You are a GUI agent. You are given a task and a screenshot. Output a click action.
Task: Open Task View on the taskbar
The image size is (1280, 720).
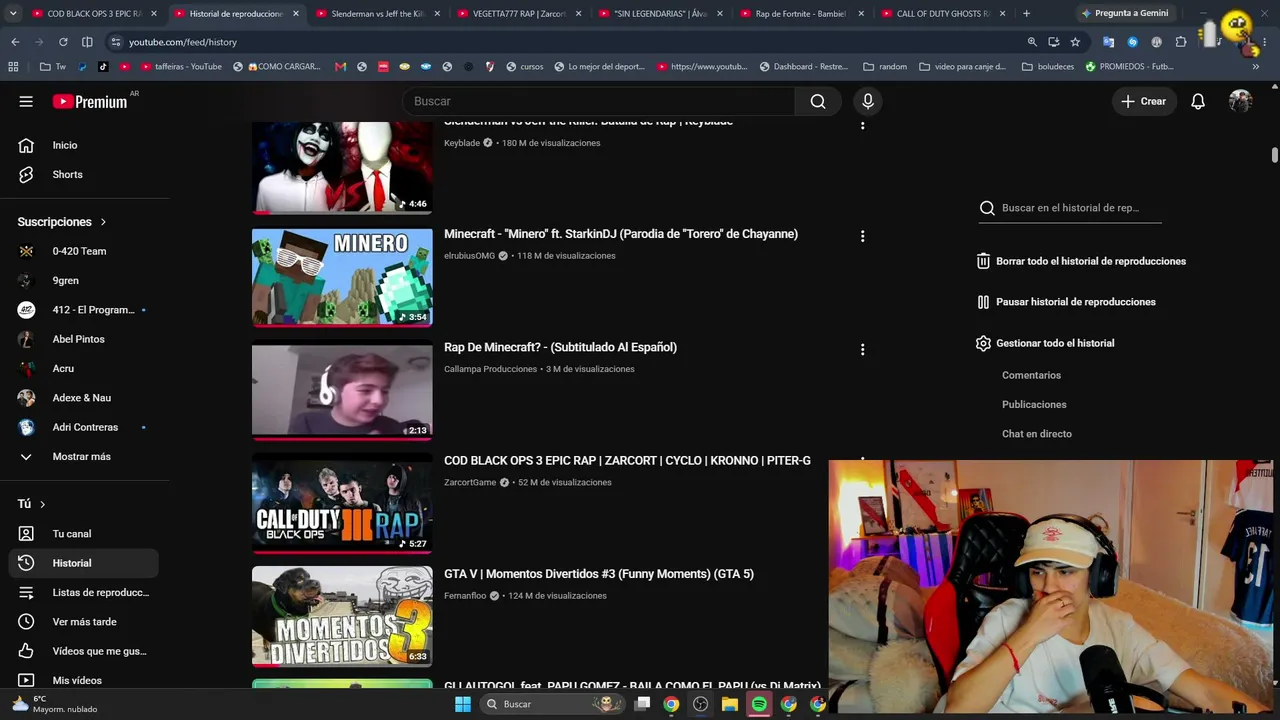pos(642,704)
